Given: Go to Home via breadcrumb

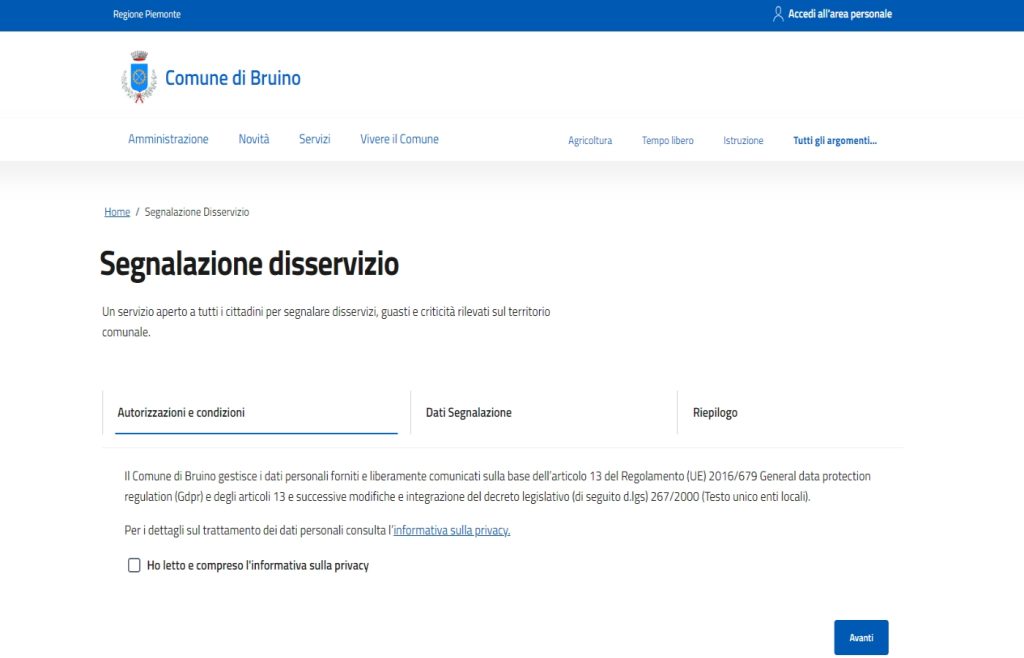Looking at the screenshot, I should [x=117, y=212].
